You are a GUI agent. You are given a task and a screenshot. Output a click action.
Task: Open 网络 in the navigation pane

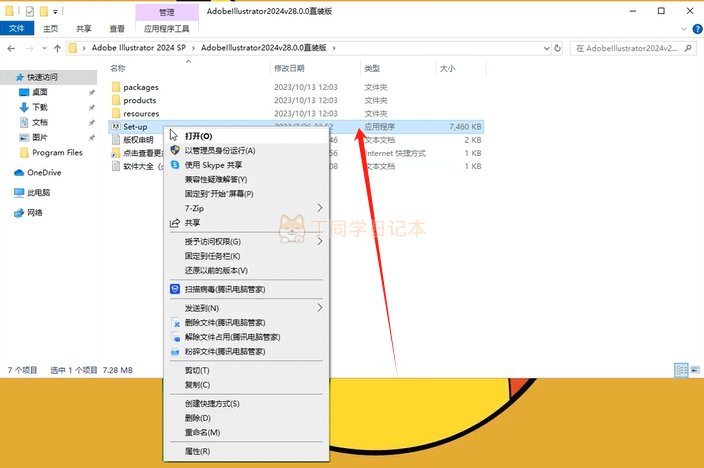[x=35, y=213]
